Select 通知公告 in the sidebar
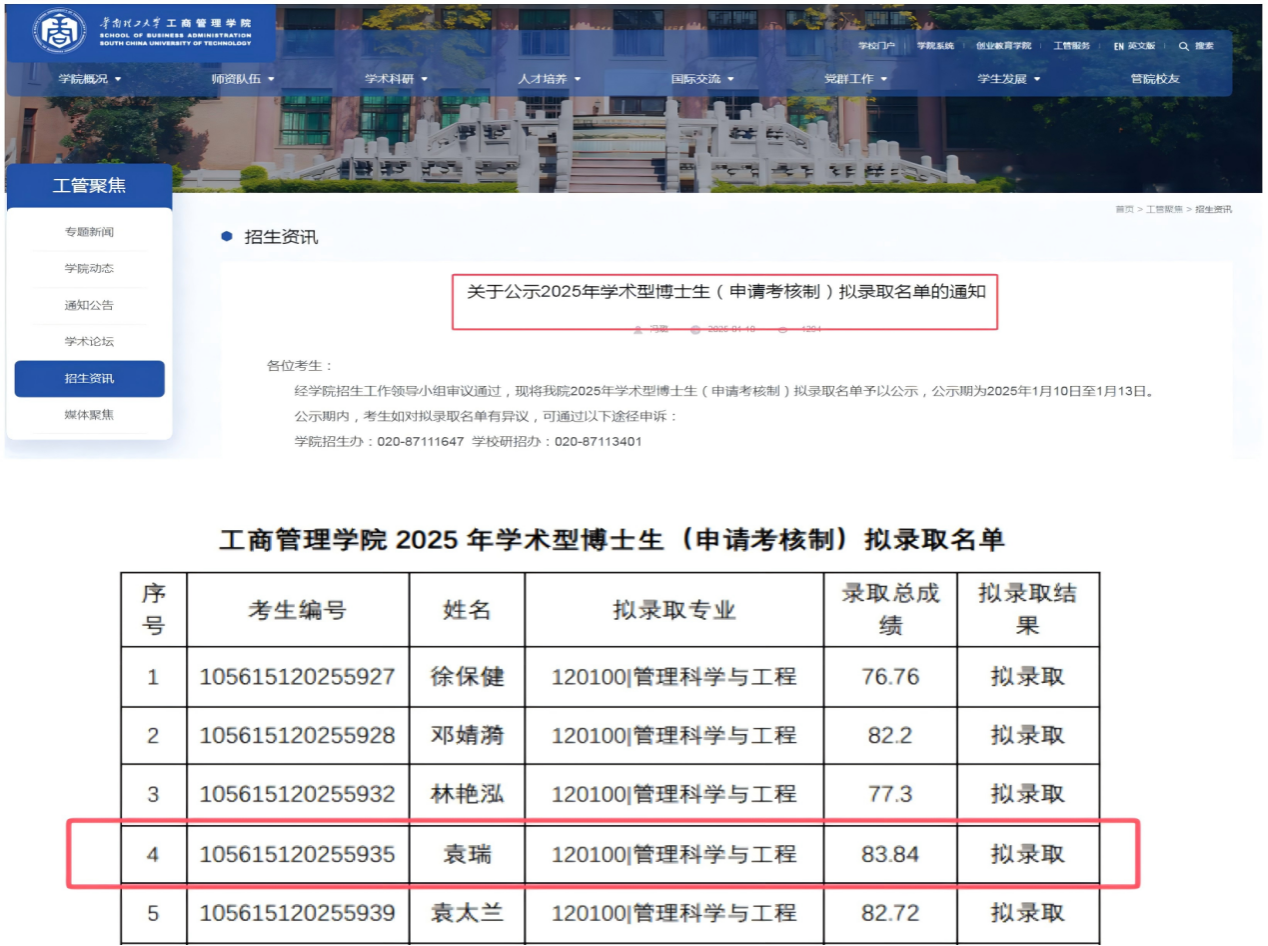The width and height of the screenshot is (1268, 946). [89, 305]
